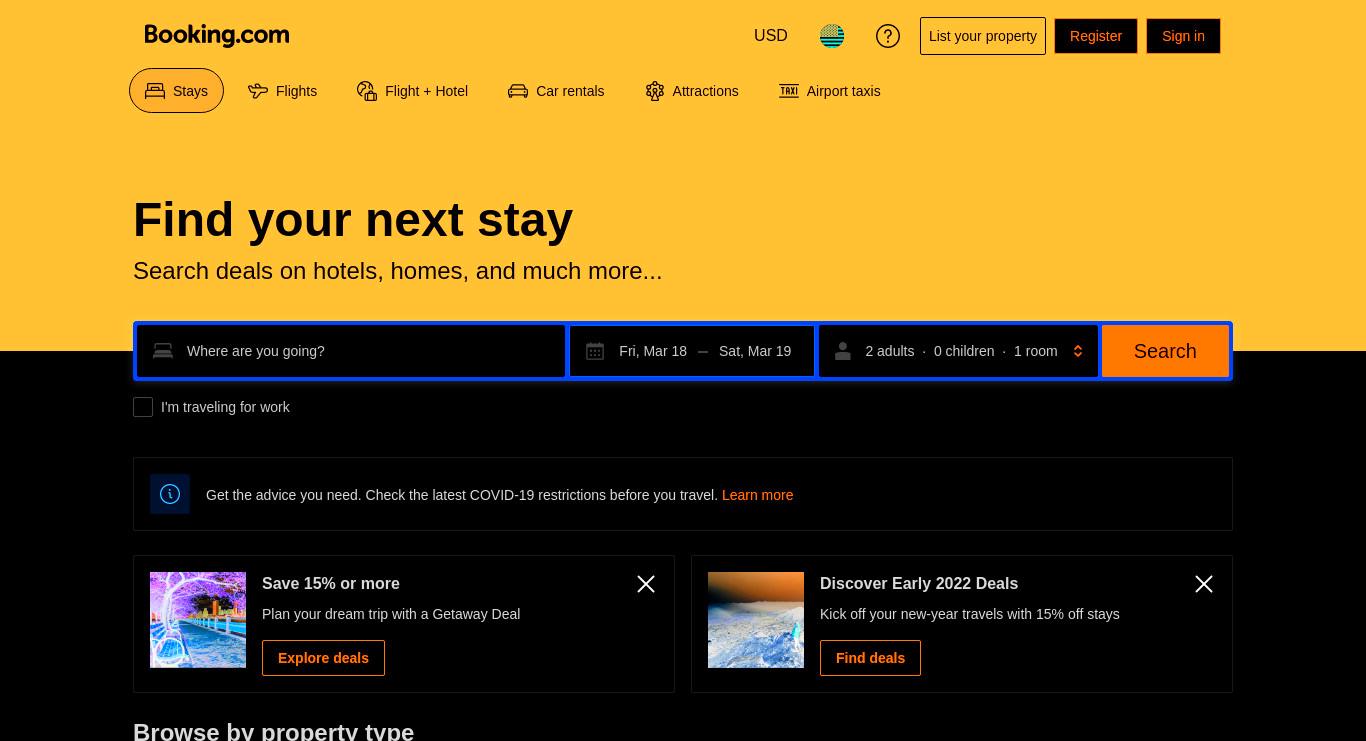Open the help question mark icon

coord(888,36)
